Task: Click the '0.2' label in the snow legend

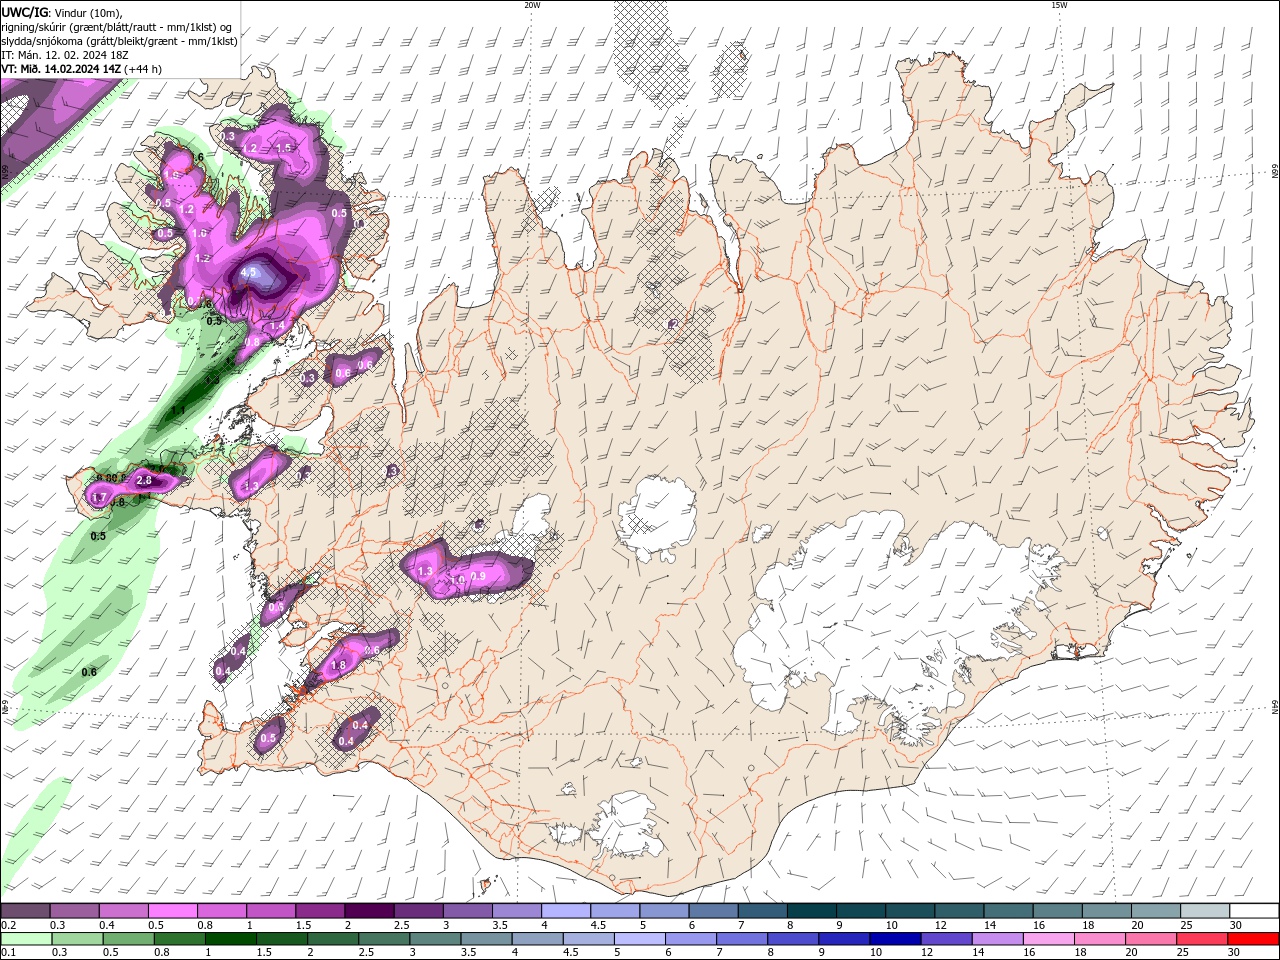Action: (x=7, y=925)
